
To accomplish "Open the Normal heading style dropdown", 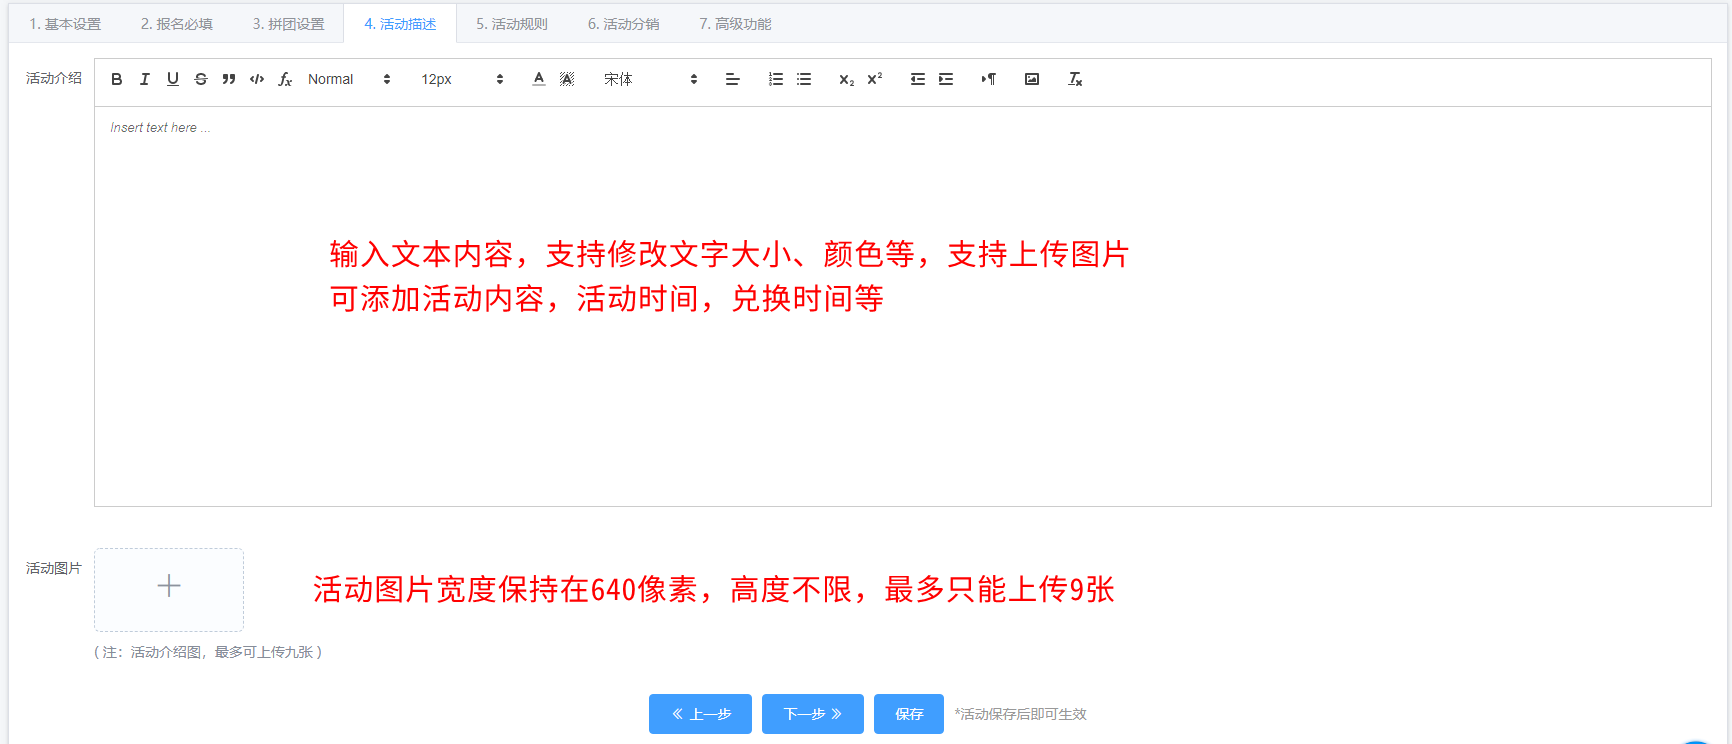I will point(349,79).
